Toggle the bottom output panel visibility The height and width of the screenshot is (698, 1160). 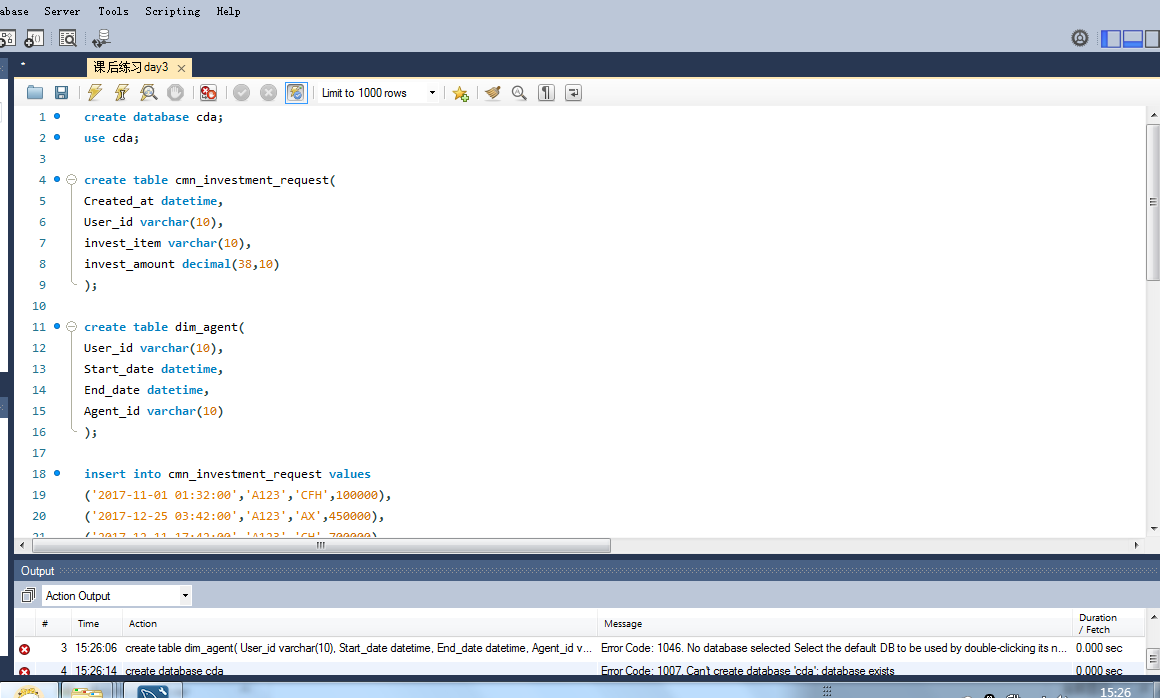[x=1133, y=38]
